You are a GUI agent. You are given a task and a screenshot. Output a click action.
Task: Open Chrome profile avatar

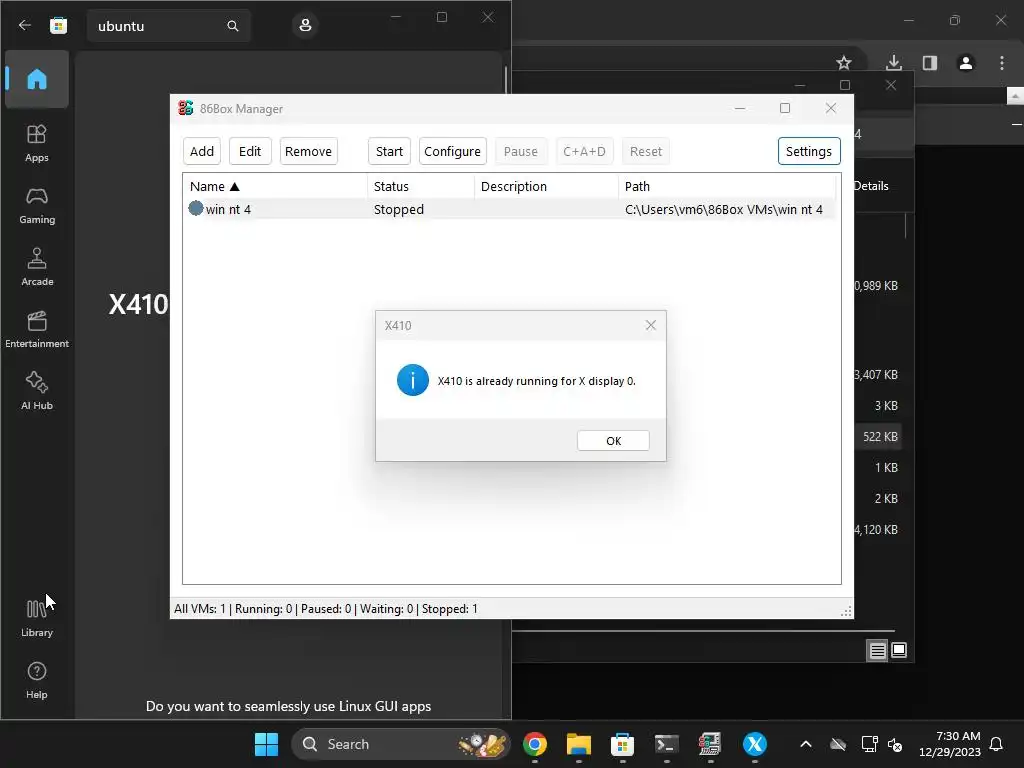pos(966,63)
